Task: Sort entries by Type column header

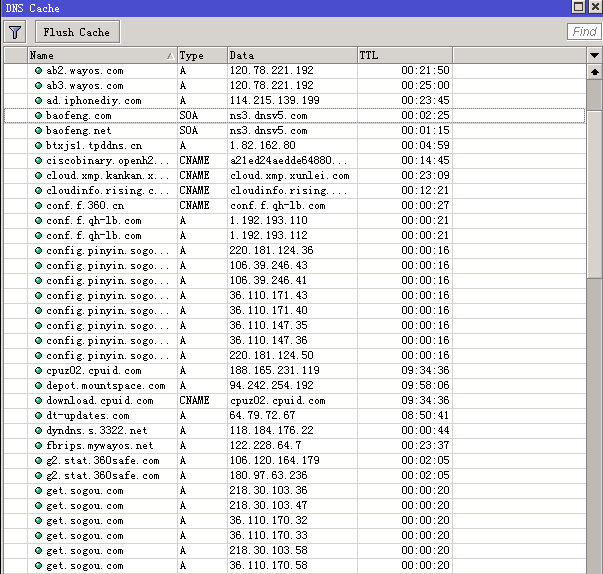Action: click(x=201, y=55)
